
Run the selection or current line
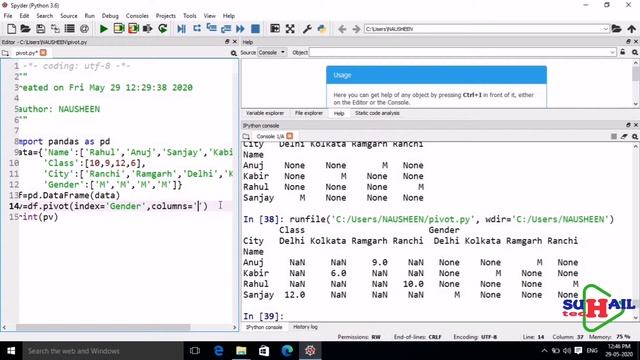(148, 29)
